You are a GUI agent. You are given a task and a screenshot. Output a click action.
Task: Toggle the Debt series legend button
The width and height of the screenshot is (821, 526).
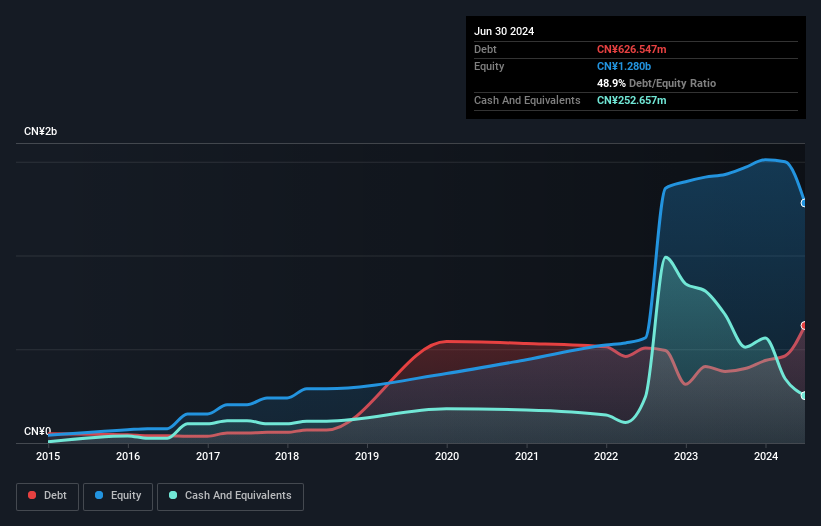(48, 496)
